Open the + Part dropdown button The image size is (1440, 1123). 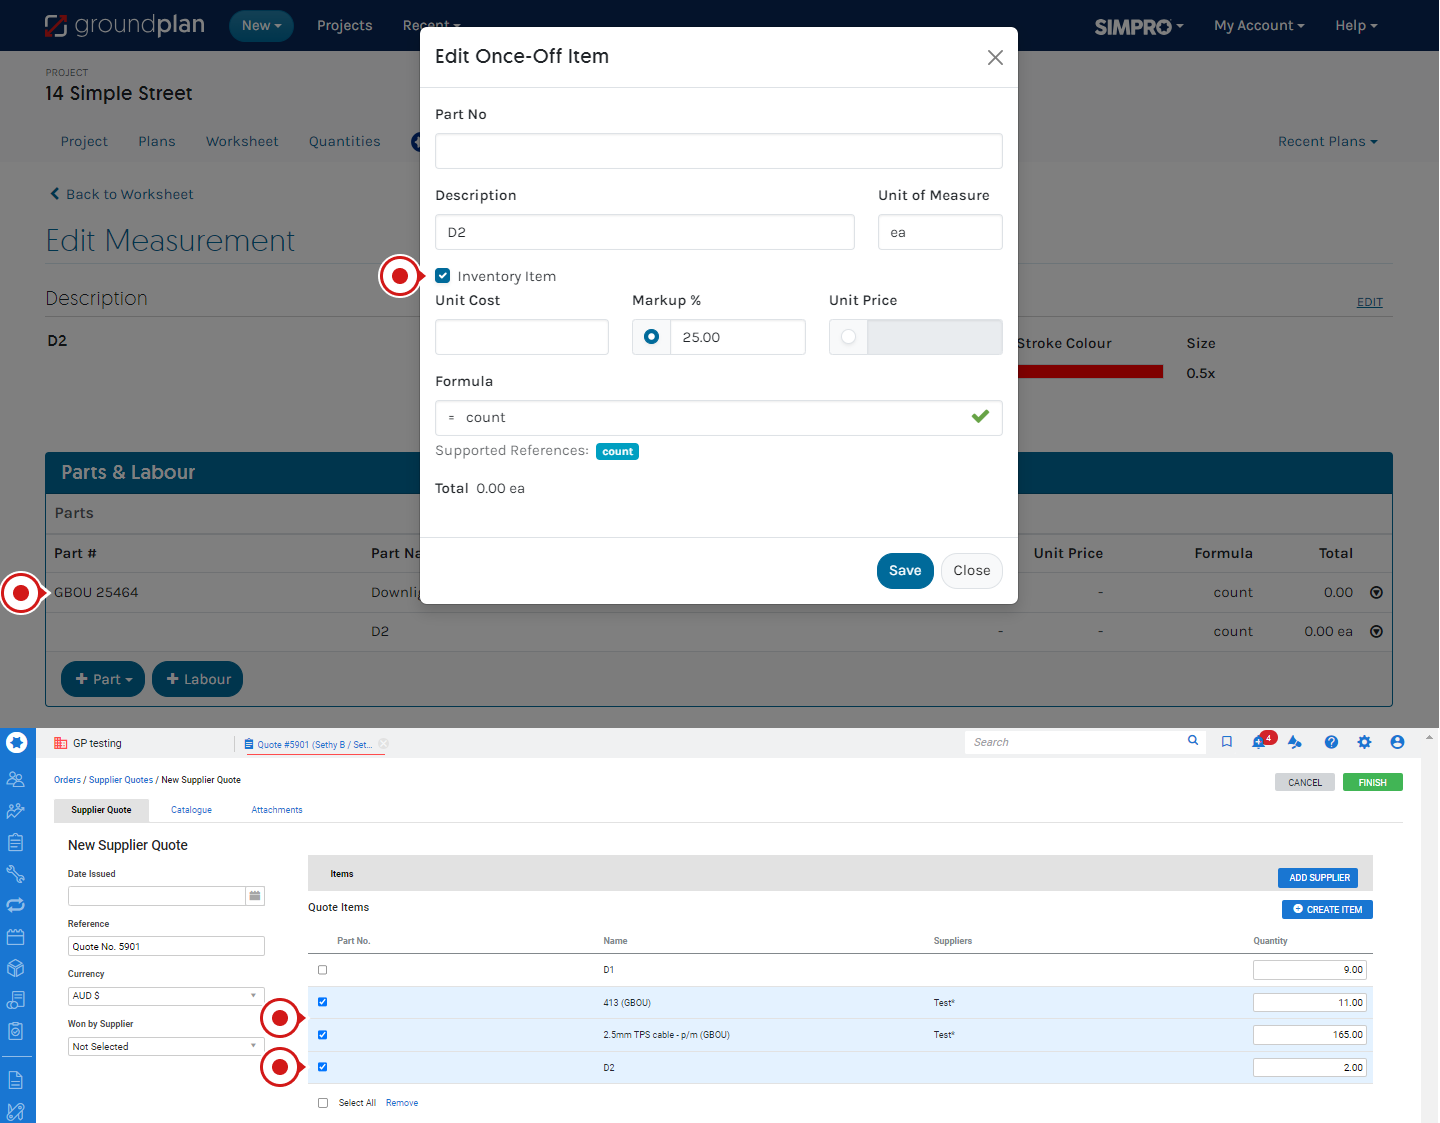click(103, 679)
